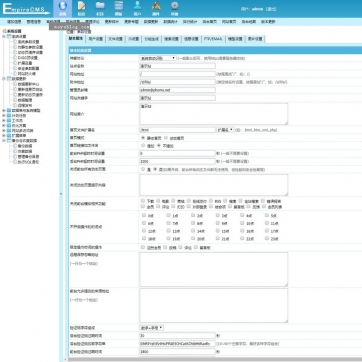Open the Plugins icon in header

click(156, 8)
